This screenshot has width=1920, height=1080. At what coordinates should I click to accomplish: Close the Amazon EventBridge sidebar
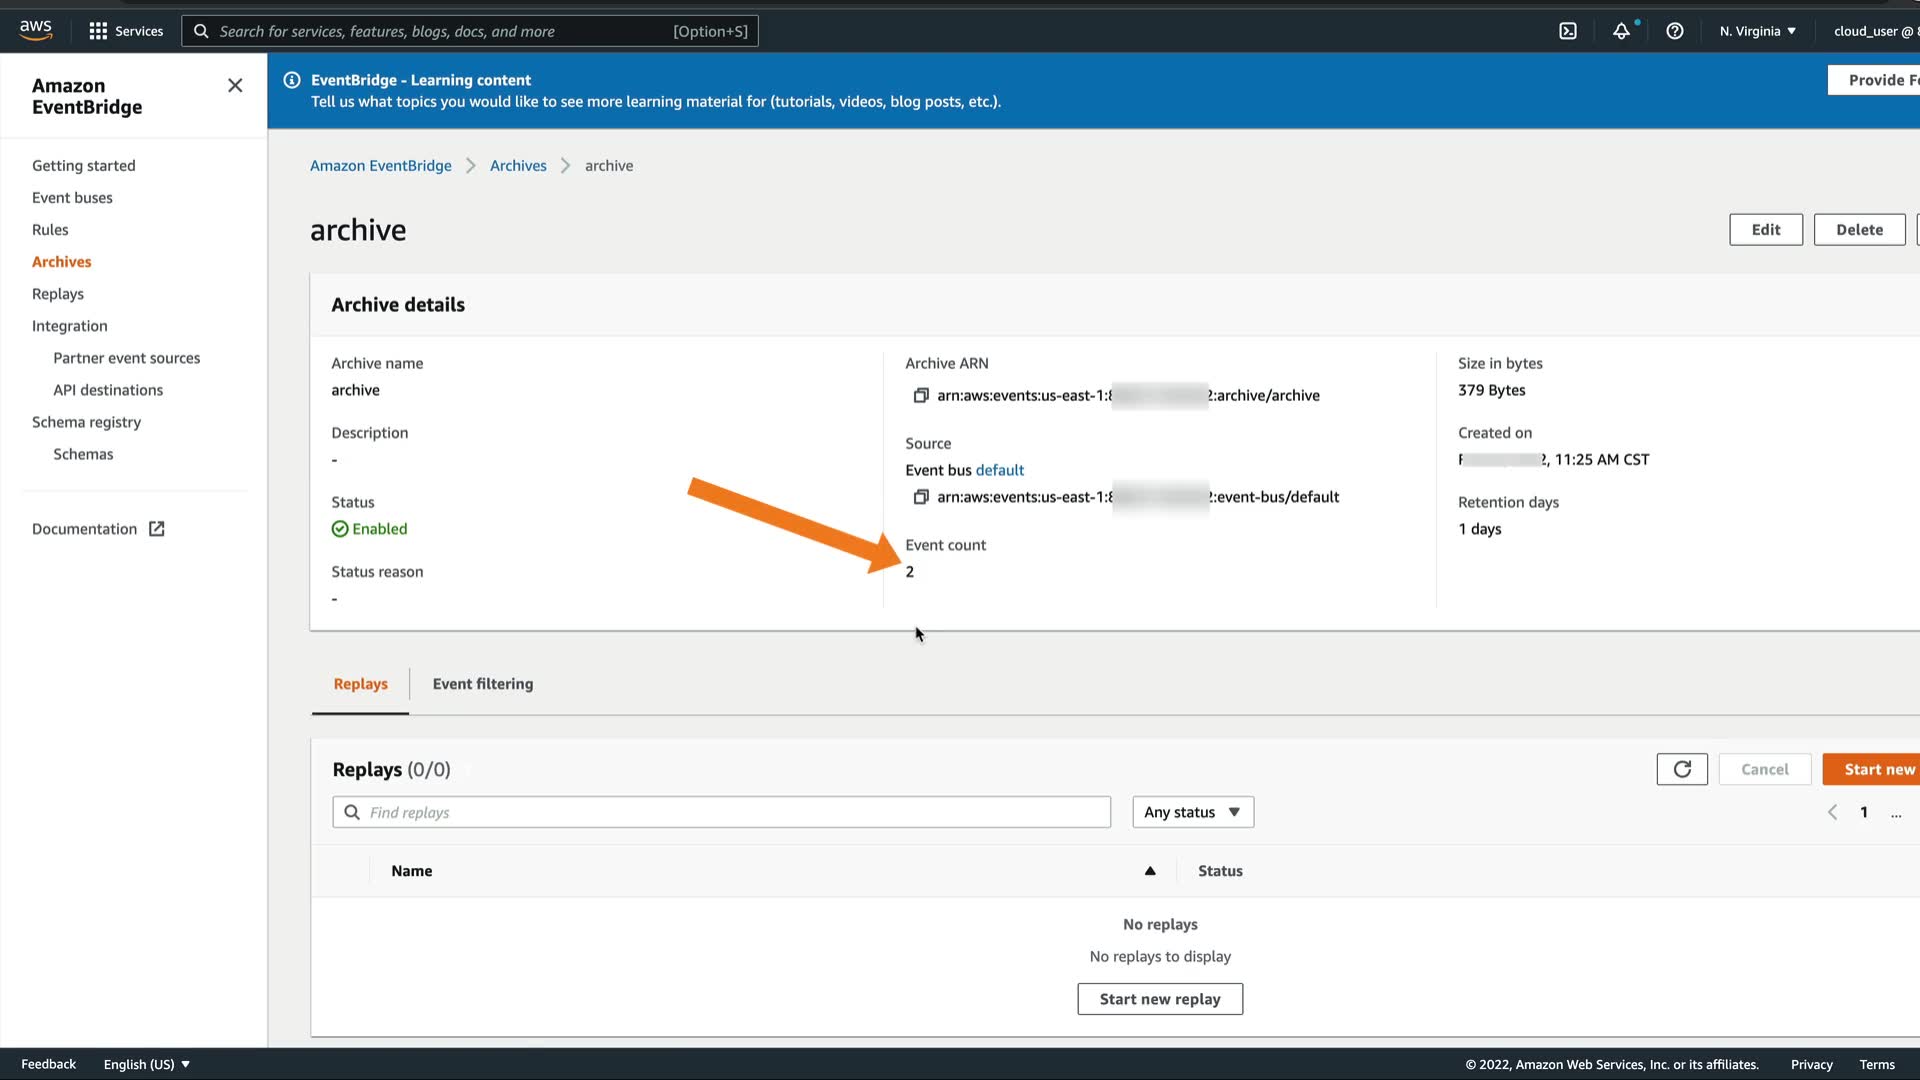[235, 86]
